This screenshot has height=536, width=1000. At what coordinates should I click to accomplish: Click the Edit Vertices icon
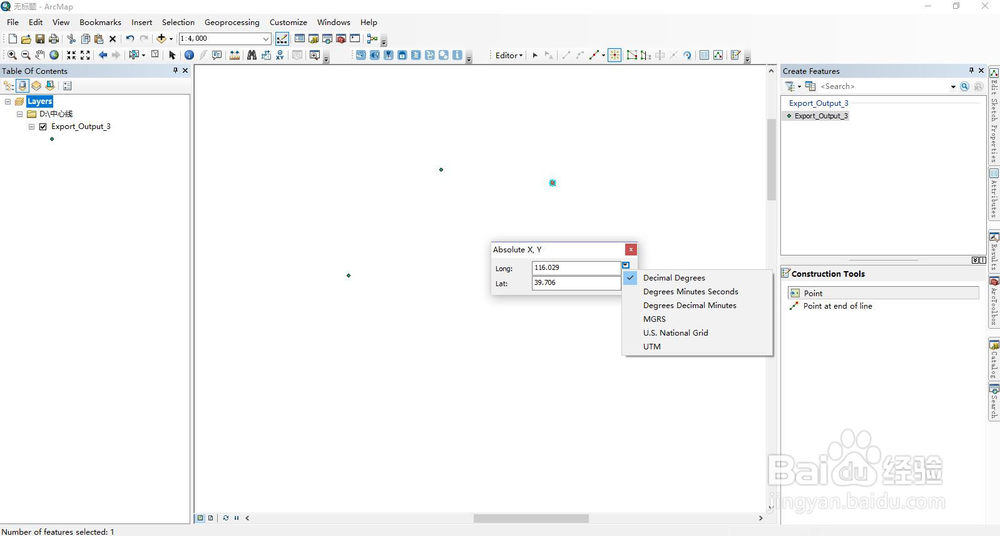632,56
